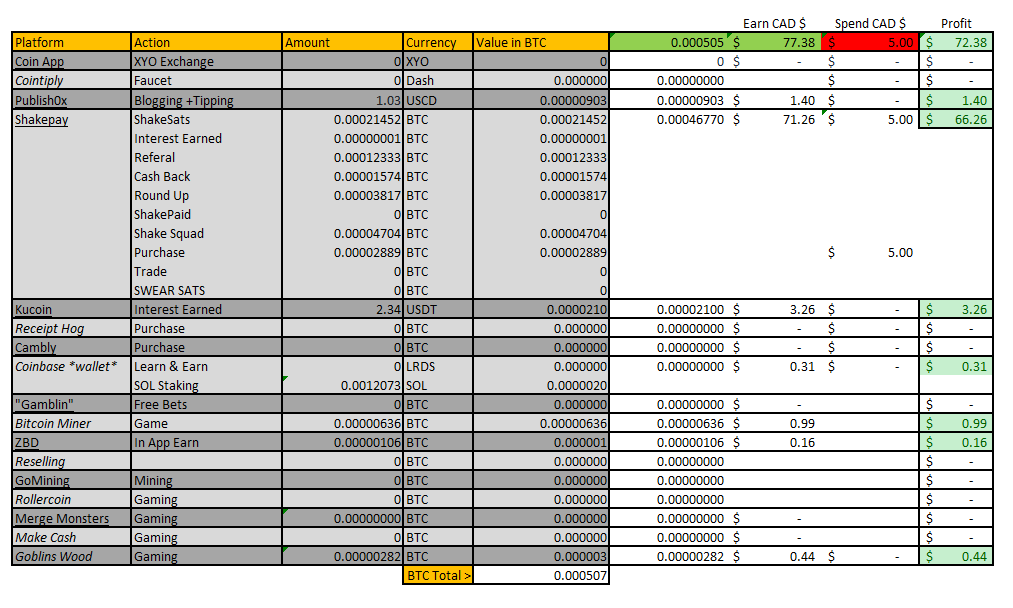This screenshot has height=608, width=1013.
Task: Select the green 0.000505 summary cell
Action: coord(669,42)
